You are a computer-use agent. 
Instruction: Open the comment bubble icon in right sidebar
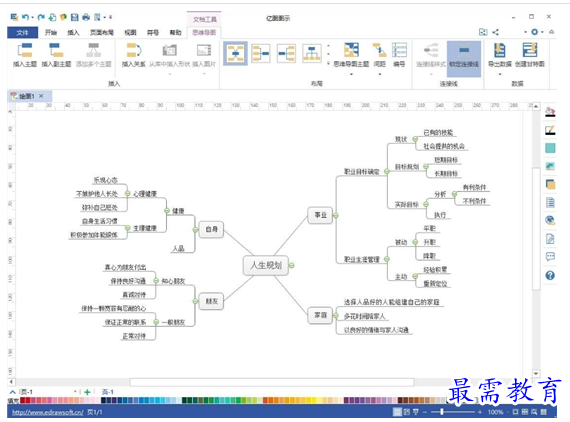tap(550, 257)
